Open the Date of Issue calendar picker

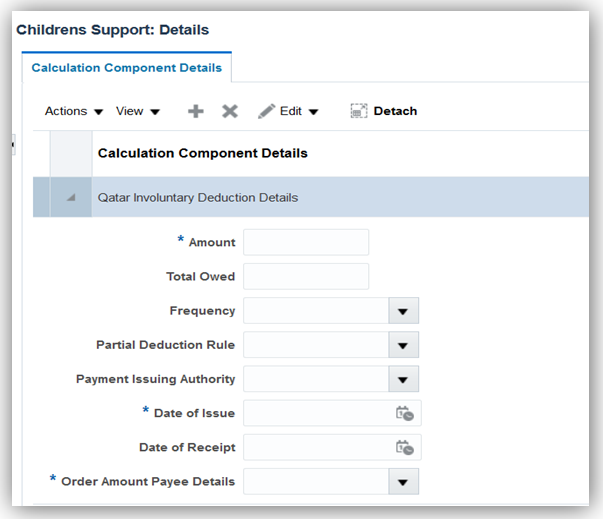(x=405, y=413)
